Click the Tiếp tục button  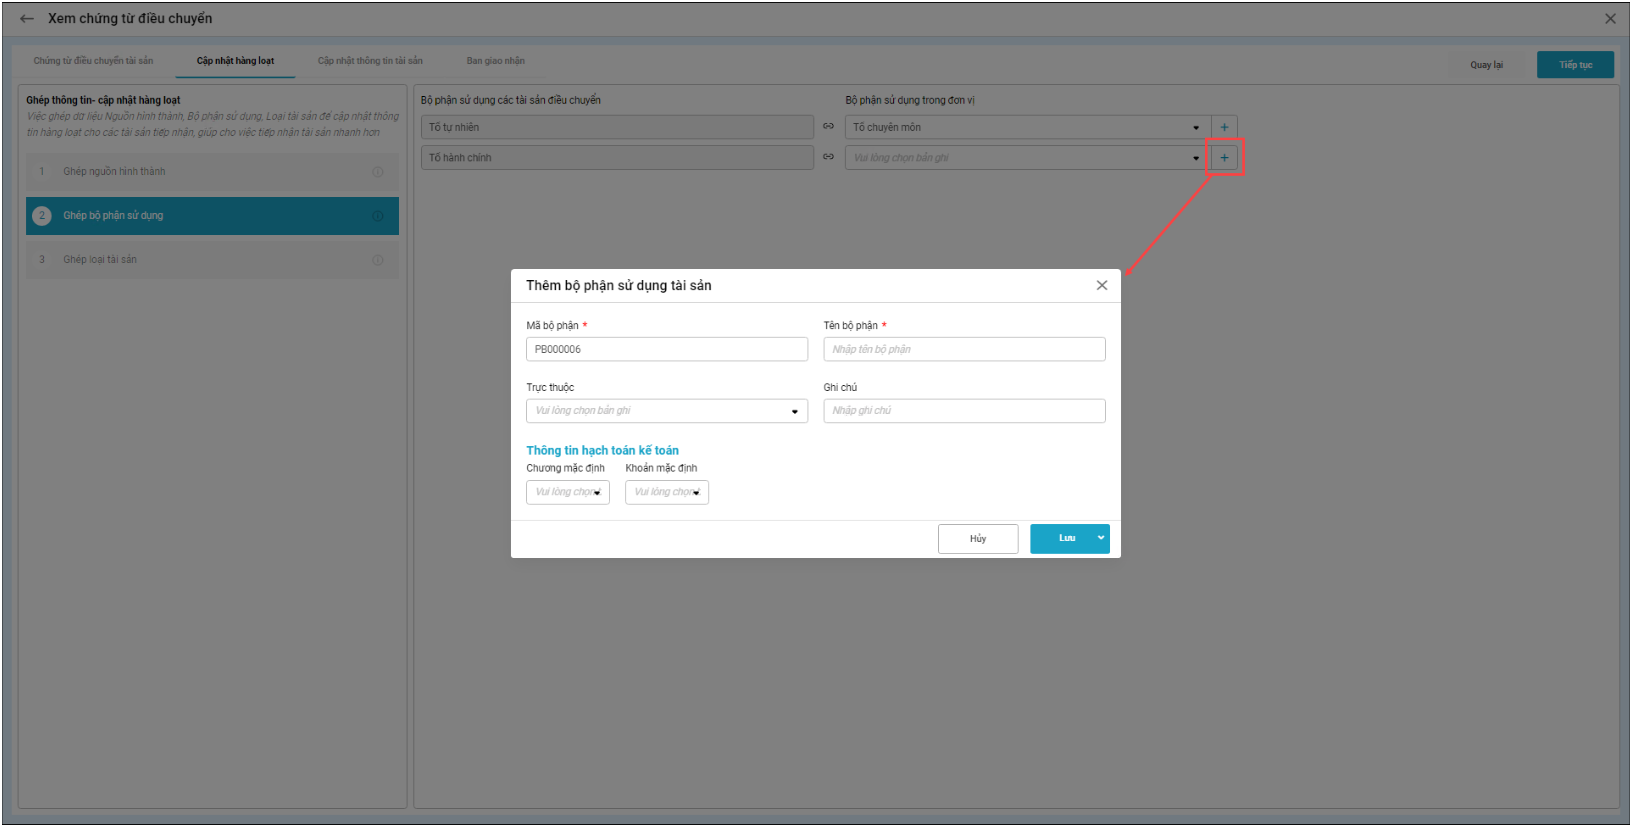point(1575,65)
